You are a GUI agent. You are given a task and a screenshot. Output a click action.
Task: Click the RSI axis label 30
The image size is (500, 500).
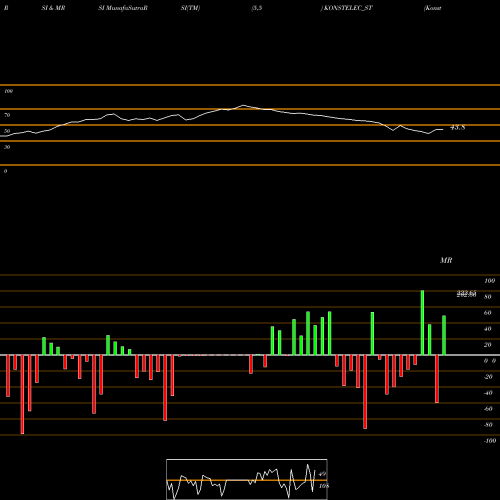(x=7, y=147)
